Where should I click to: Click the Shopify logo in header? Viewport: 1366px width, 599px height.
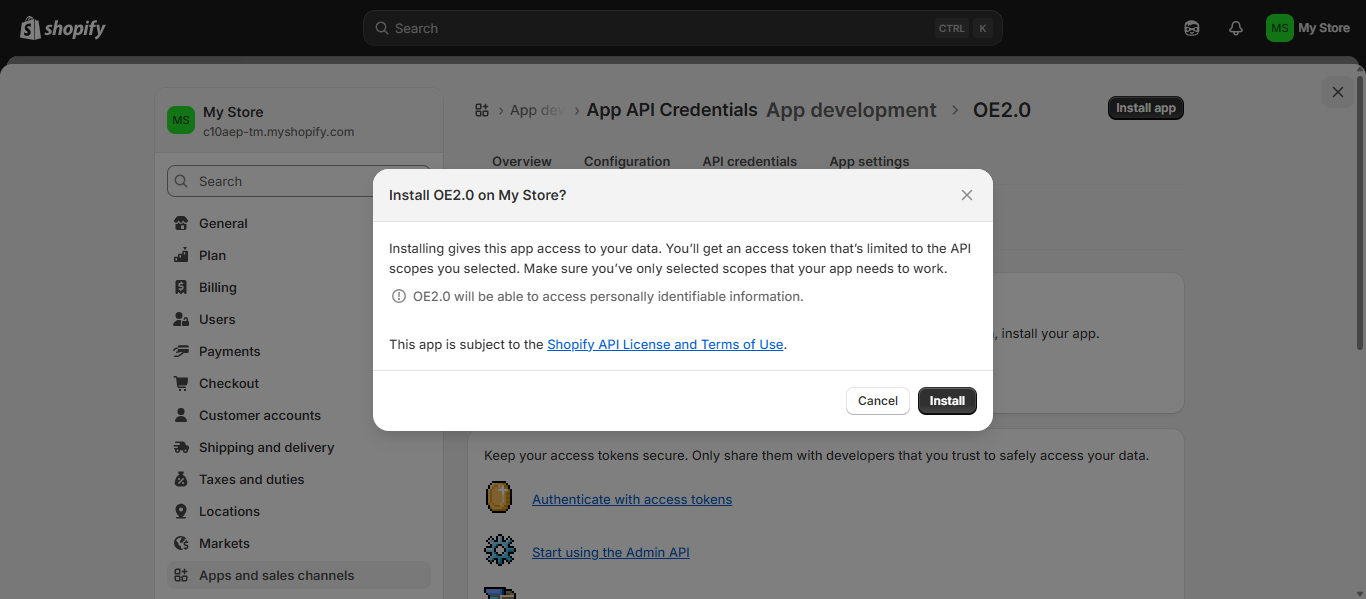[62, 28]
